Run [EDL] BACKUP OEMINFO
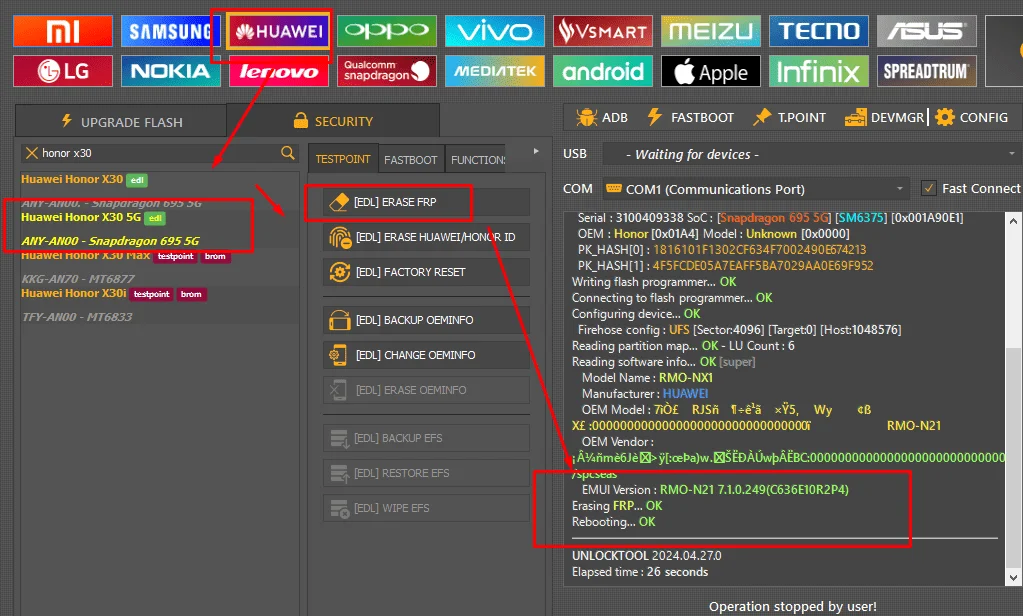The height and width of the screenshot is (616, 1023). (x=426, y=320)
